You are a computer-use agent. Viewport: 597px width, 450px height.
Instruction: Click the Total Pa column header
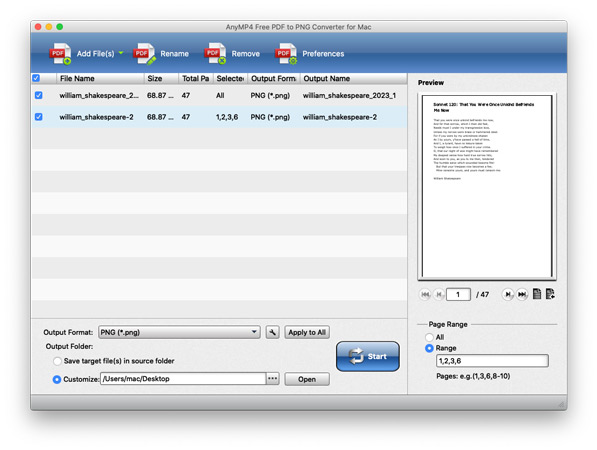pyautogui.click(x=196, y=78)
